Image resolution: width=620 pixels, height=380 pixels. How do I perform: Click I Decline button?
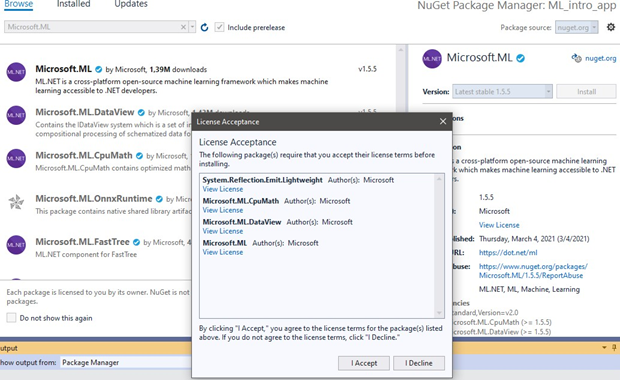(x=419, y=363)
